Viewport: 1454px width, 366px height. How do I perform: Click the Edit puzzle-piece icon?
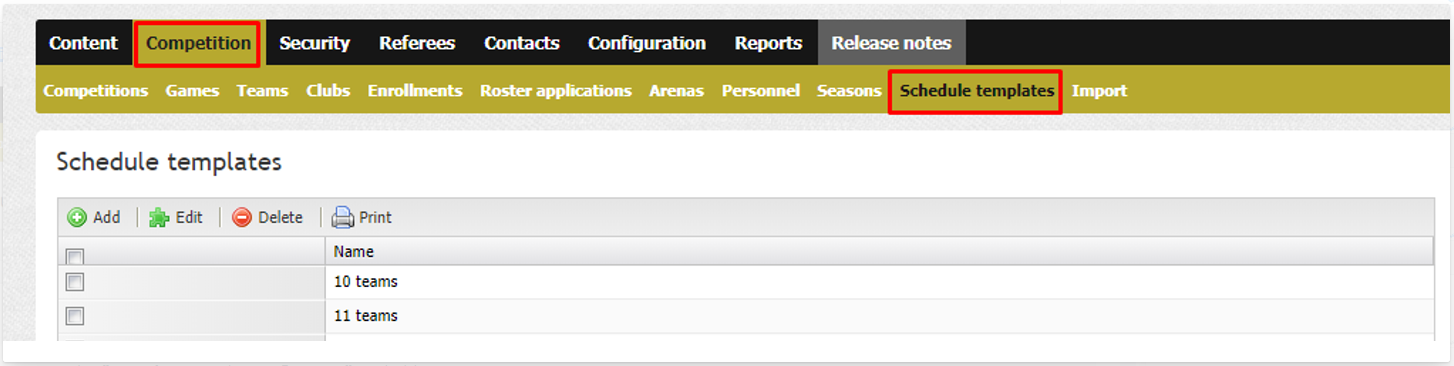(x=159, y=217)
